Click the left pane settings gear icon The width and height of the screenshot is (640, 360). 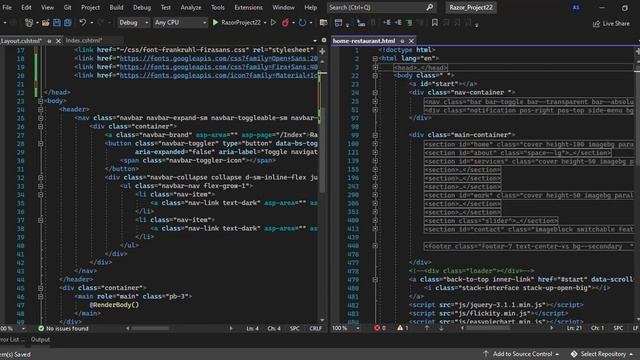point(324,40)
